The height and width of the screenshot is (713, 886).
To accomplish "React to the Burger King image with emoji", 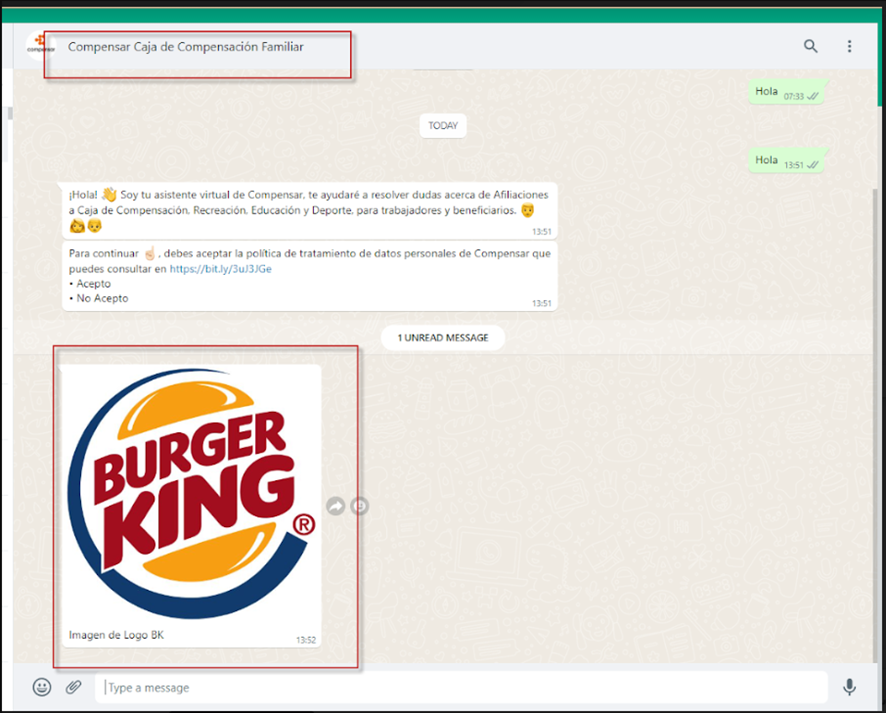I will click(x=360, y=506).
